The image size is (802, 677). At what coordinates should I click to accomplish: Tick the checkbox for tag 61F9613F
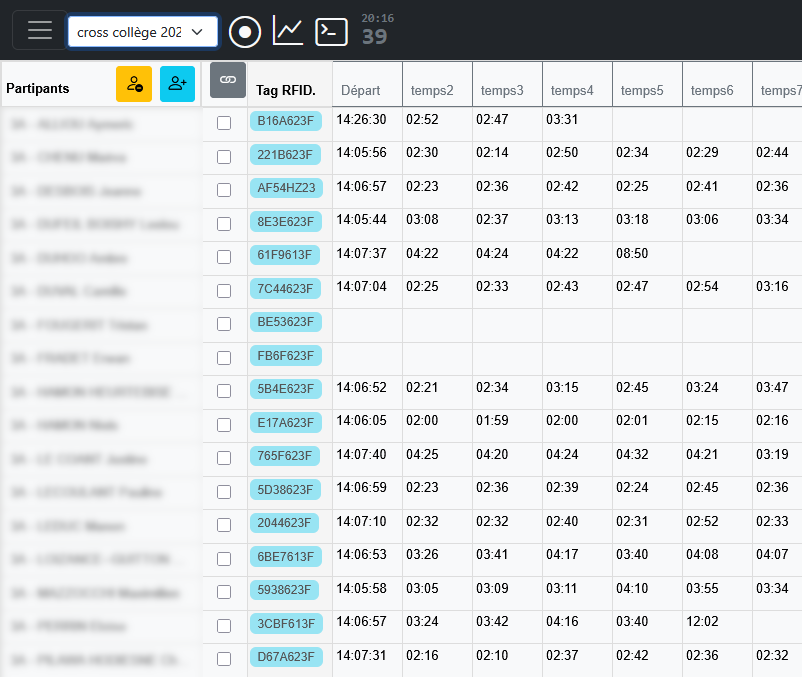point(224,257)
